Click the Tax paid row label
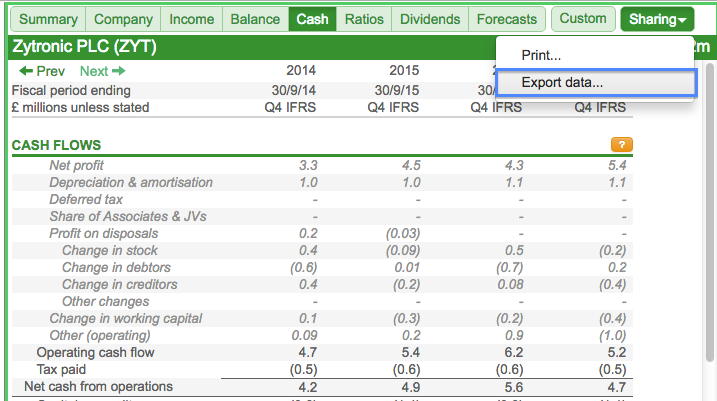 coord(61,369)
